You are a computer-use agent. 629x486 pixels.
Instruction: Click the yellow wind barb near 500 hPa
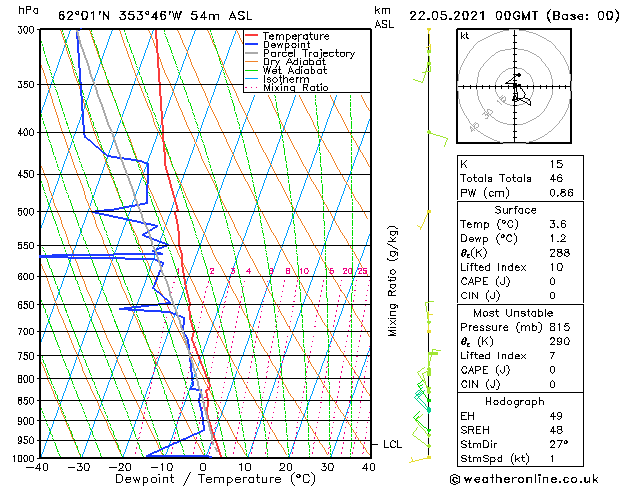click(424, 220)
